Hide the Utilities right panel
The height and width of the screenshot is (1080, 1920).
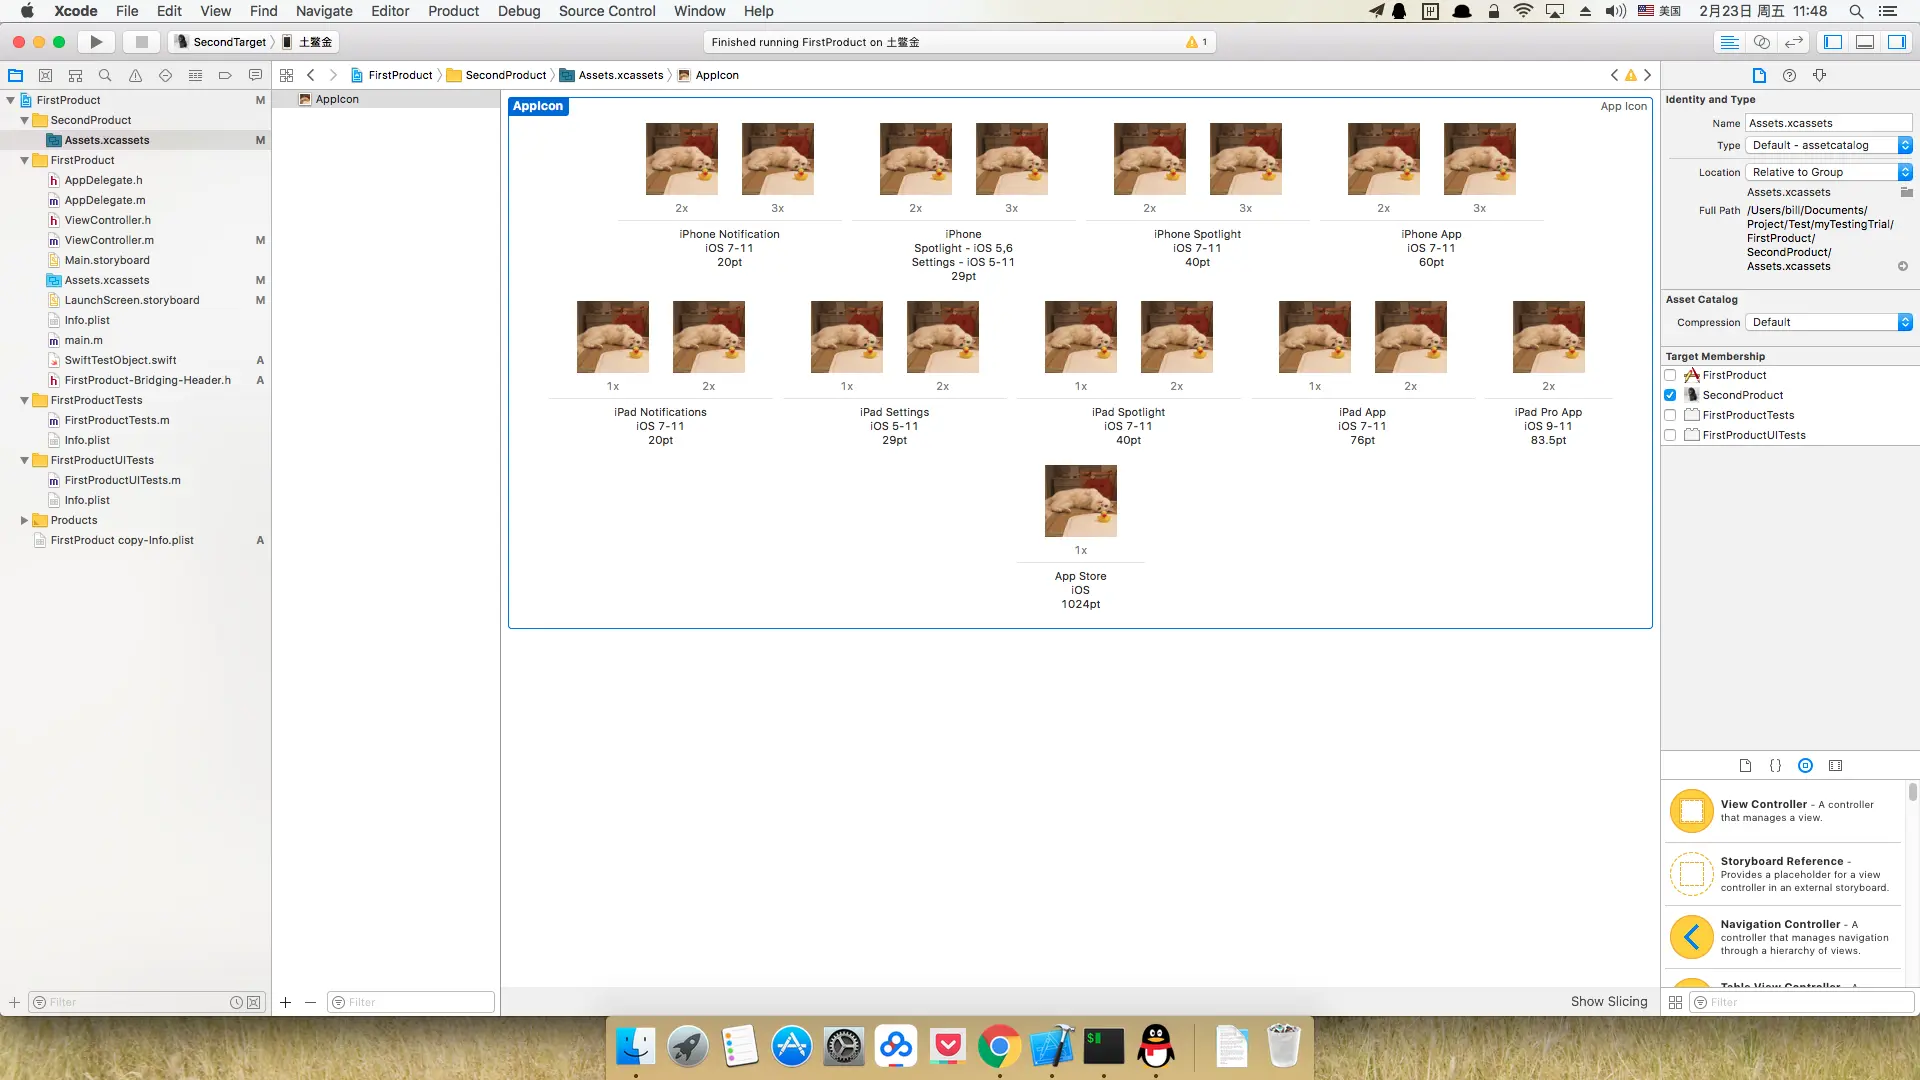coord(1897,42)
